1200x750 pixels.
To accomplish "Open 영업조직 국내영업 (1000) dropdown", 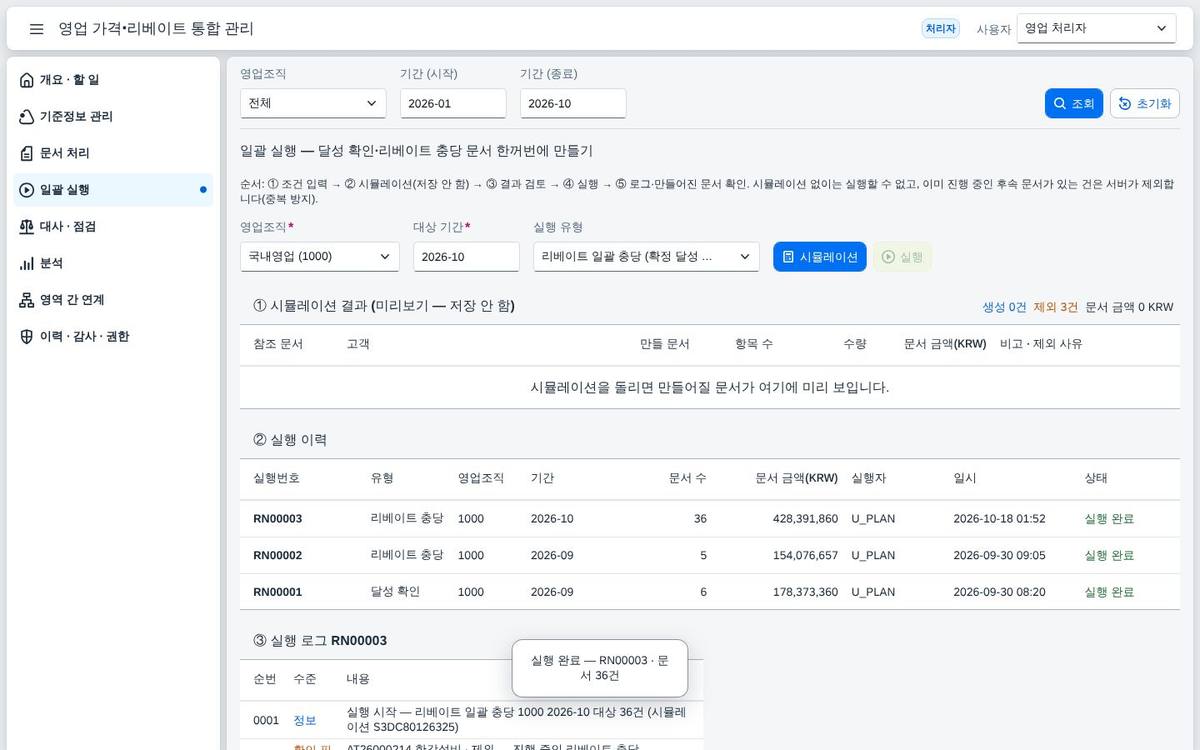I will (320, 257).
